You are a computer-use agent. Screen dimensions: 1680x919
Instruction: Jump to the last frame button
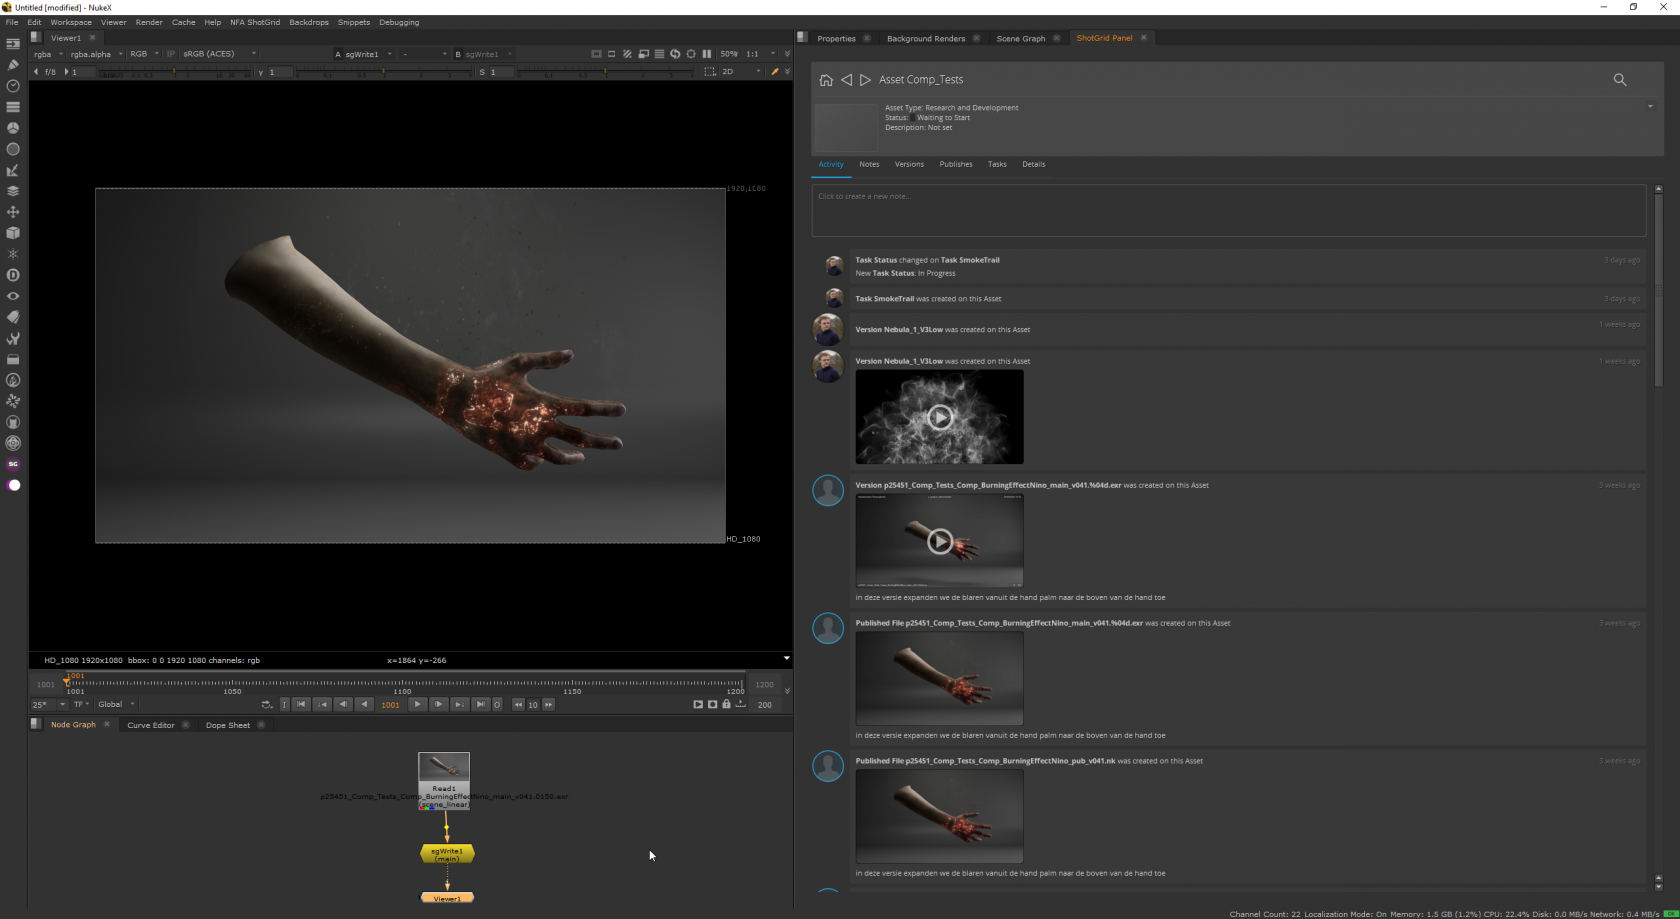[x=480, y=705]
